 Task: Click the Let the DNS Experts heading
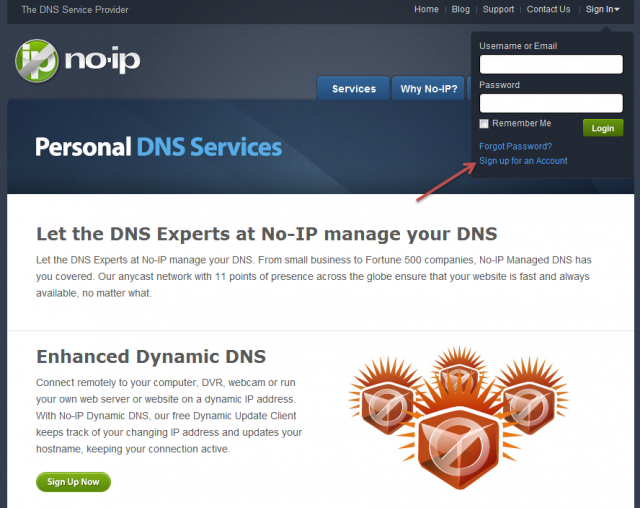[267, 234]
